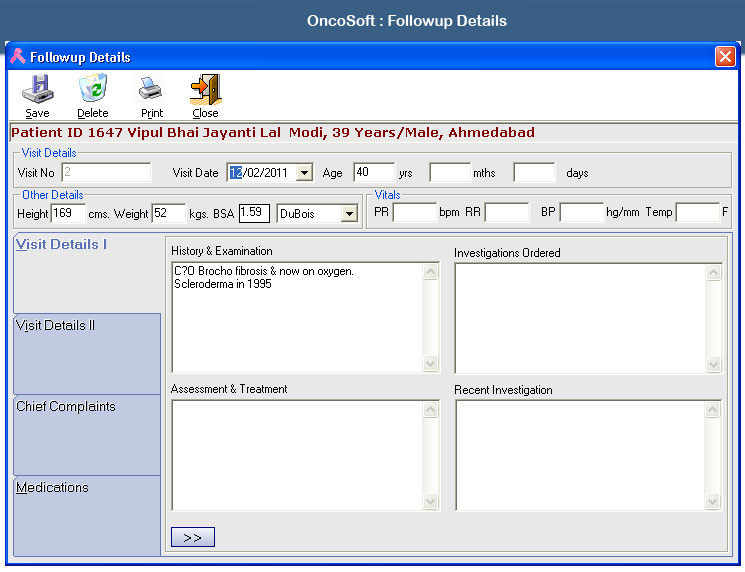Switch to the Visit Details II tab
Screen dimensions: 745x572
coord(87,353)
